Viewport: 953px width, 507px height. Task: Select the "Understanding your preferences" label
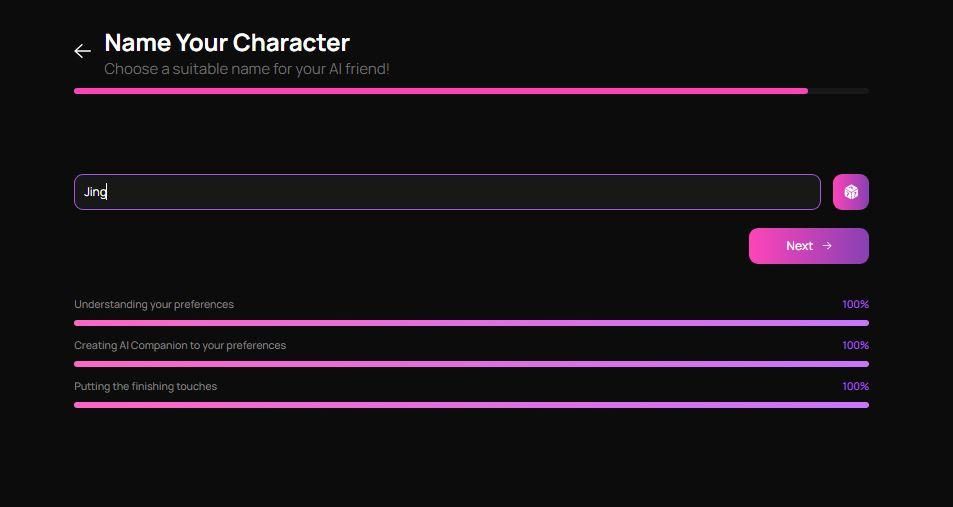click(154, 304)
